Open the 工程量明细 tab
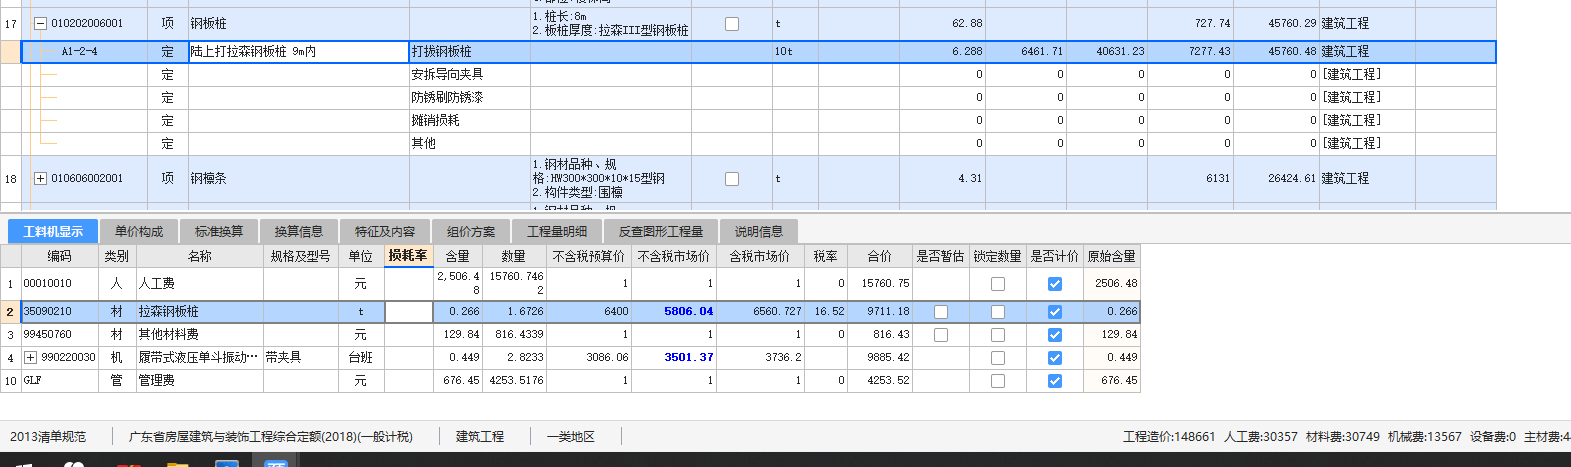1571x467 pixels. 557,231
